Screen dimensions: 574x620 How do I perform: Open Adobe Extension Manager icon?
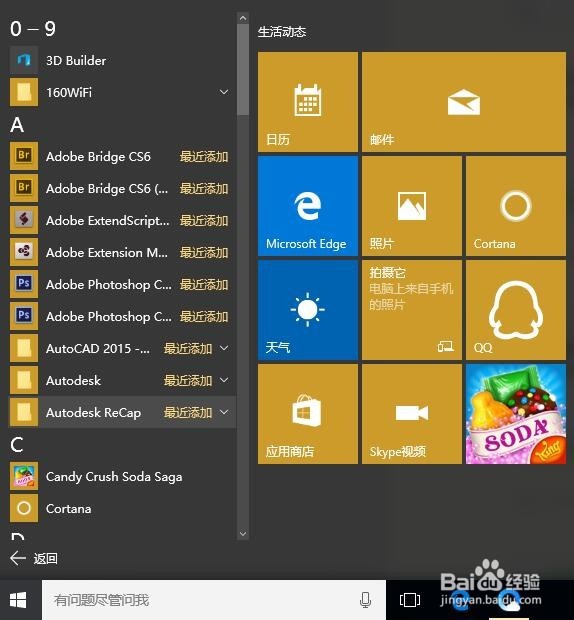[x=24, y=252]
